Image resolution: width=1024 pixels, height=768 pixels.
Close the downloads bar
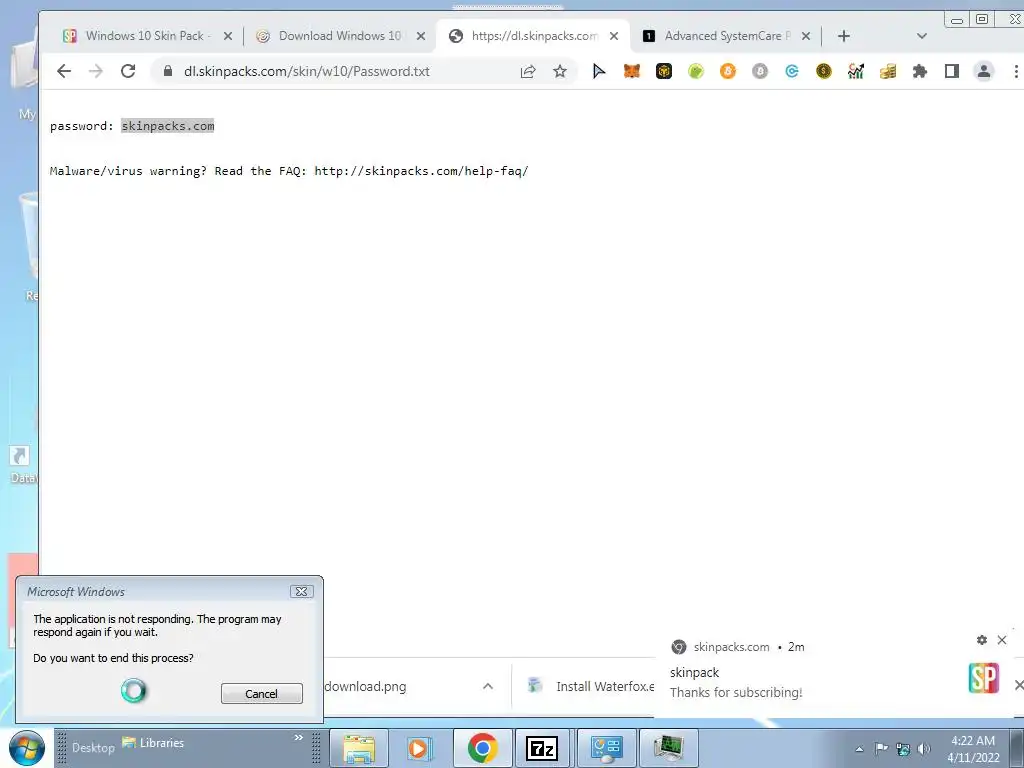[x=1017, y=685]
